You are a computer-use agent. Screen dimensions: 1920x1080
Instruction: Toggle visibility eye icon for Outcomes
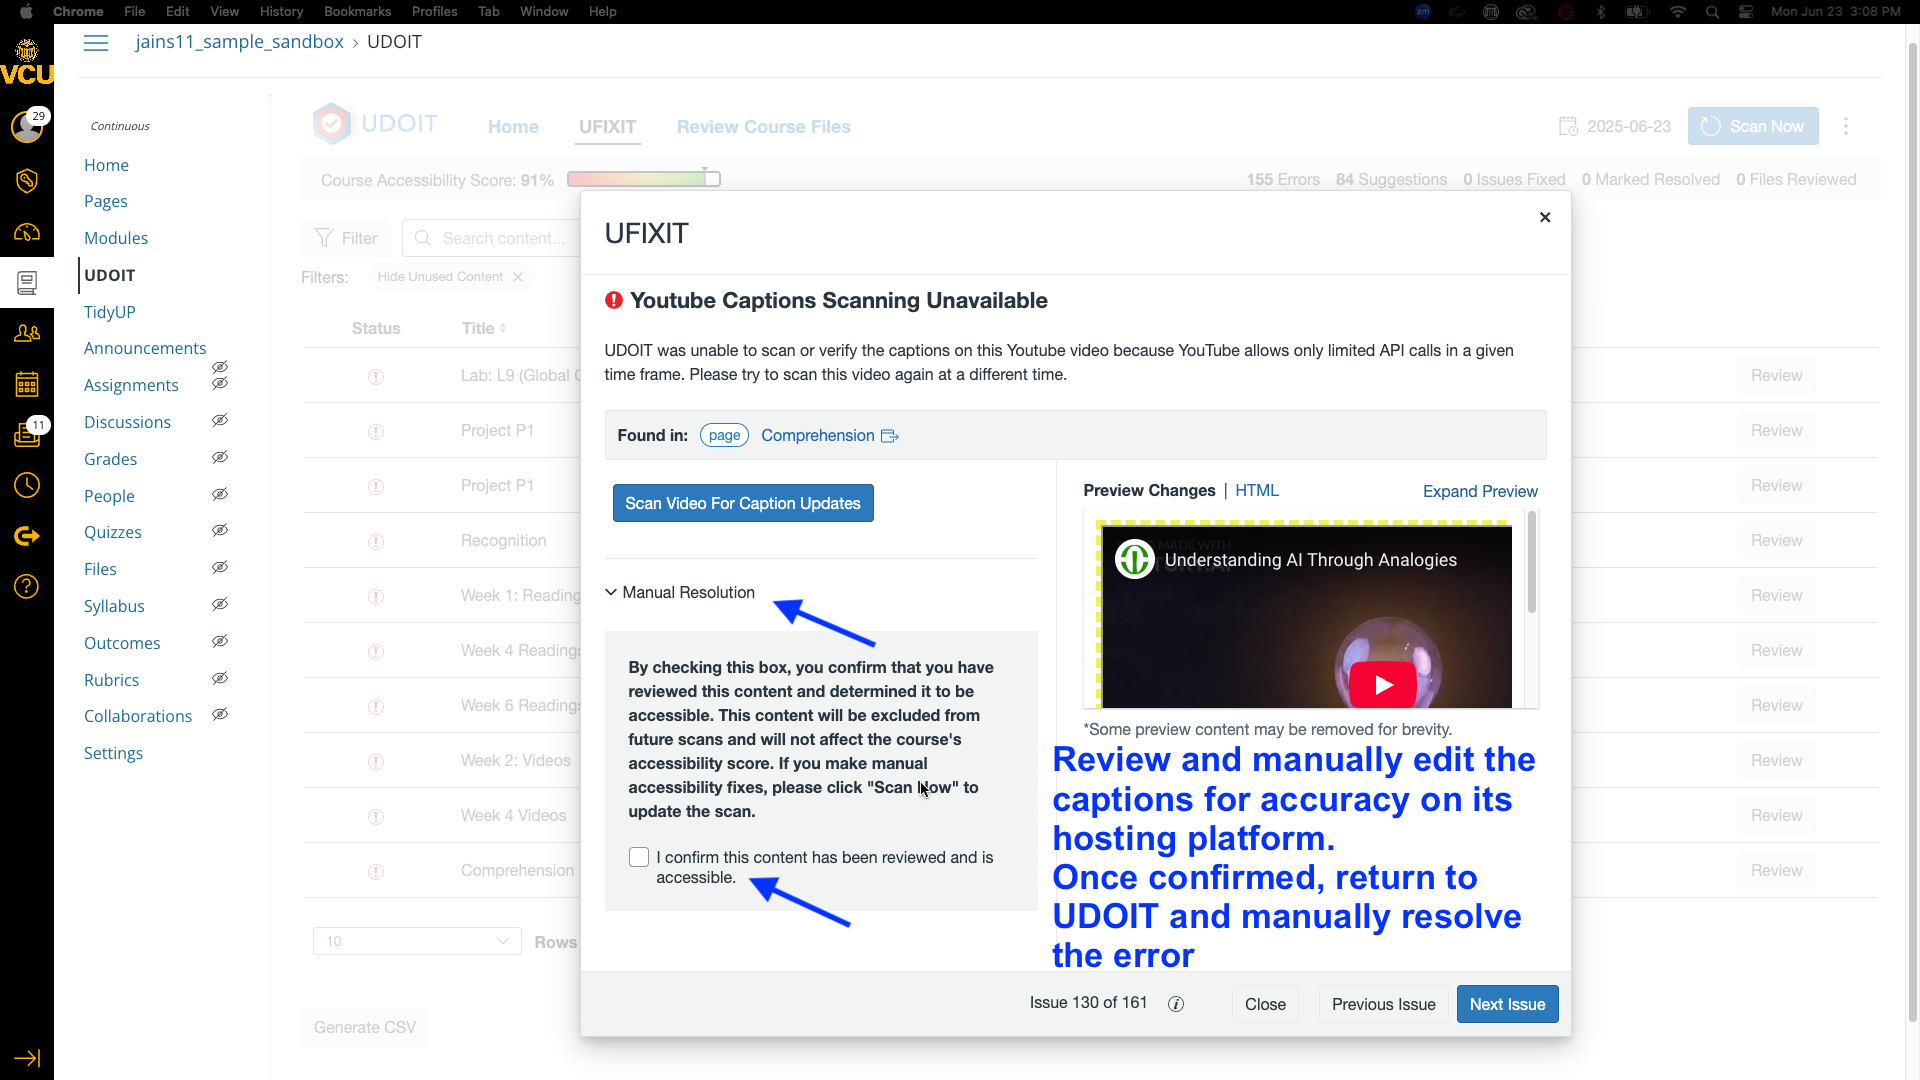(x=220, y=642)
